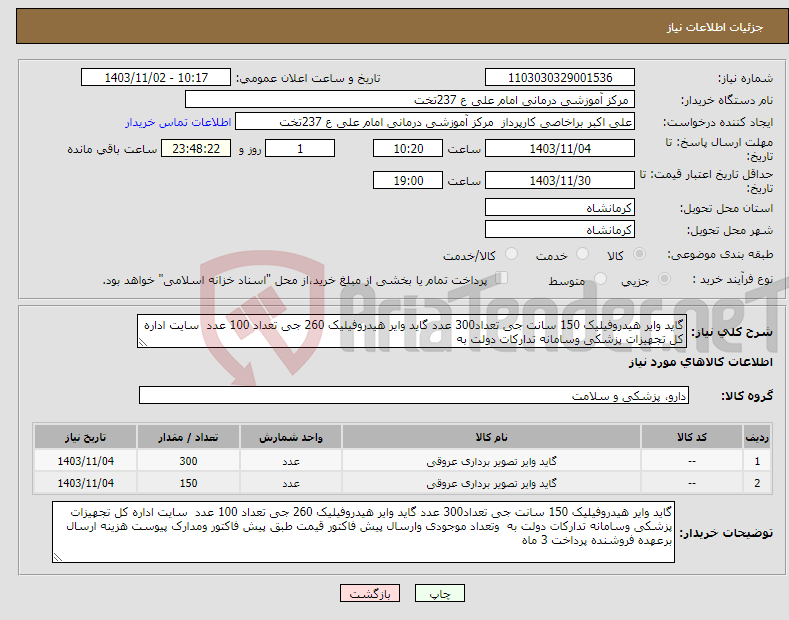The height and width of the screenshot is (620, 789).
Task: Click the بازگشت (back) button
Action: pos(370,593)
